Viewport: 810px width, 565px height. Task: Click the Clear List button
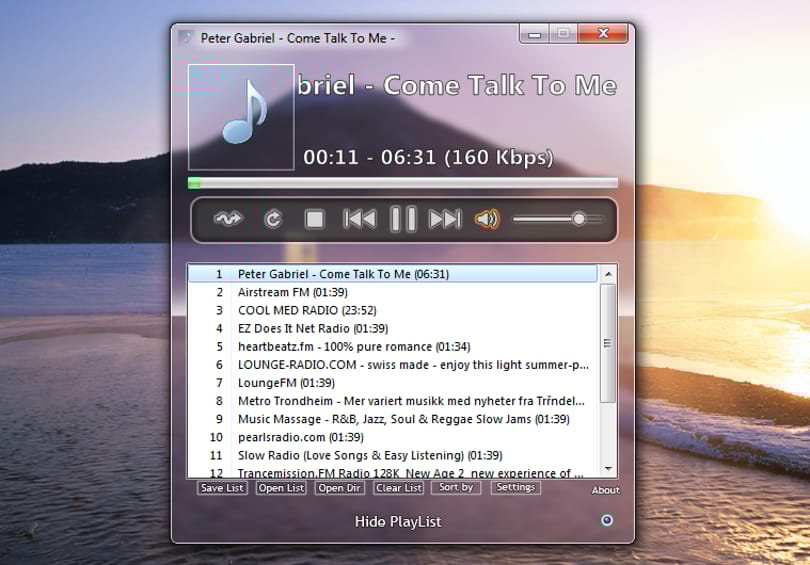(399, 488)
